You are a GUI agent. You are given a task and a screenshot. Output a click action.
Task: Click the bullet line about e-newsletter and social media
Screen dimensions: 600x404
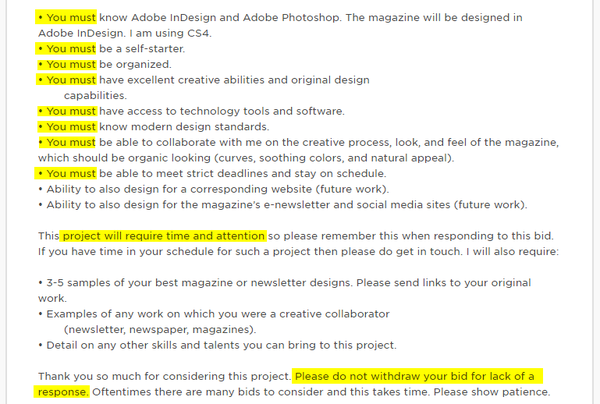tap(282, 205)
